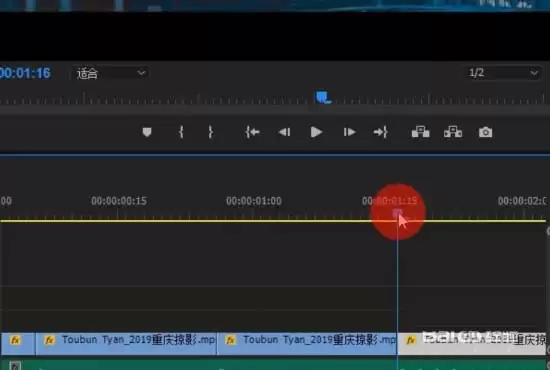The height and width of the screenshot is (370, 550).
Task: Click the 00:01:16 timecode field
Action: point(25,73)
